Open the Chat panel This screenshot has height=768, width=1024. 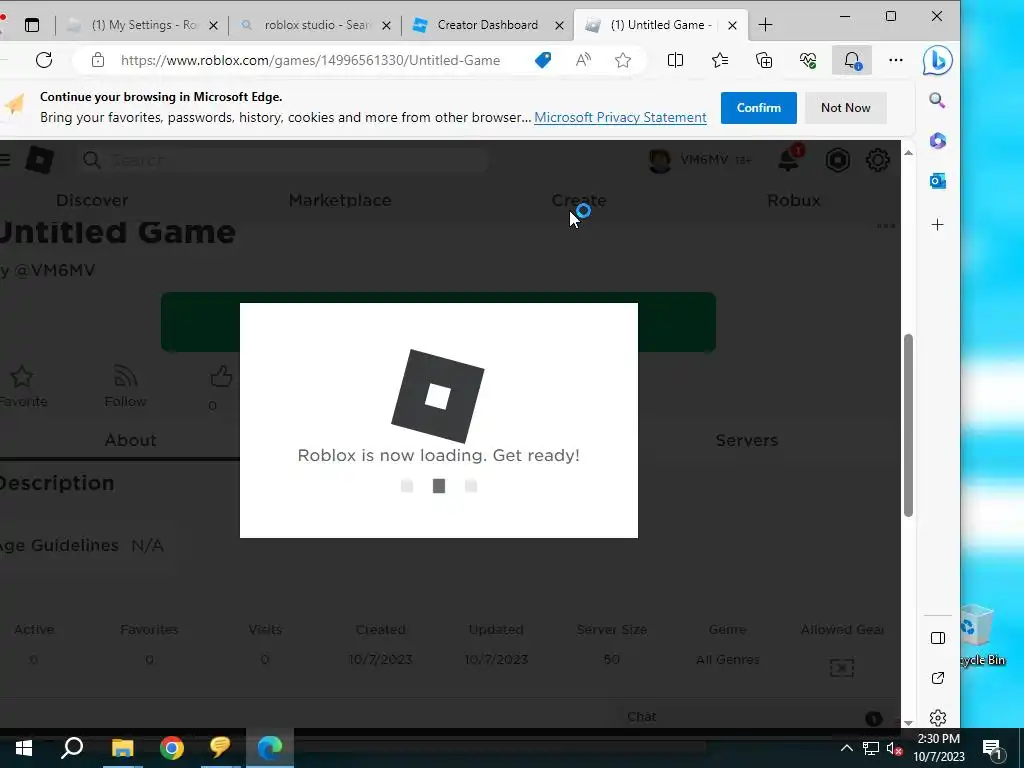pos(759,717)
